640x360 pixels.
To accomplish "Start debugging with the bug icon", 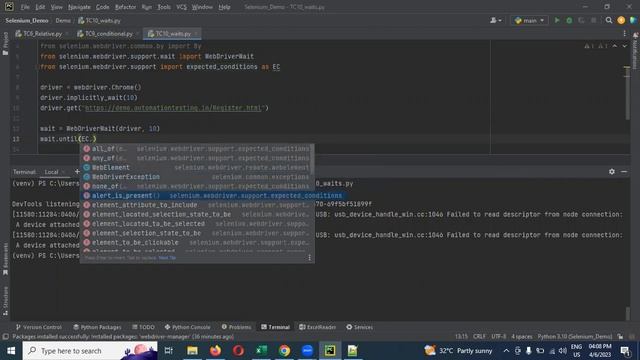I will pos(569,20).
